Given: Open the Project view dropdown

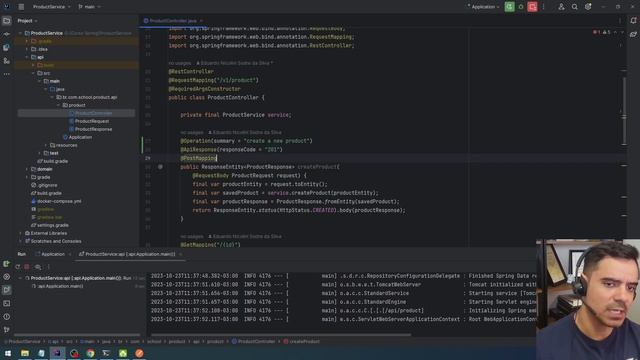Looking at the screenshot, I should tap(27, 20).
